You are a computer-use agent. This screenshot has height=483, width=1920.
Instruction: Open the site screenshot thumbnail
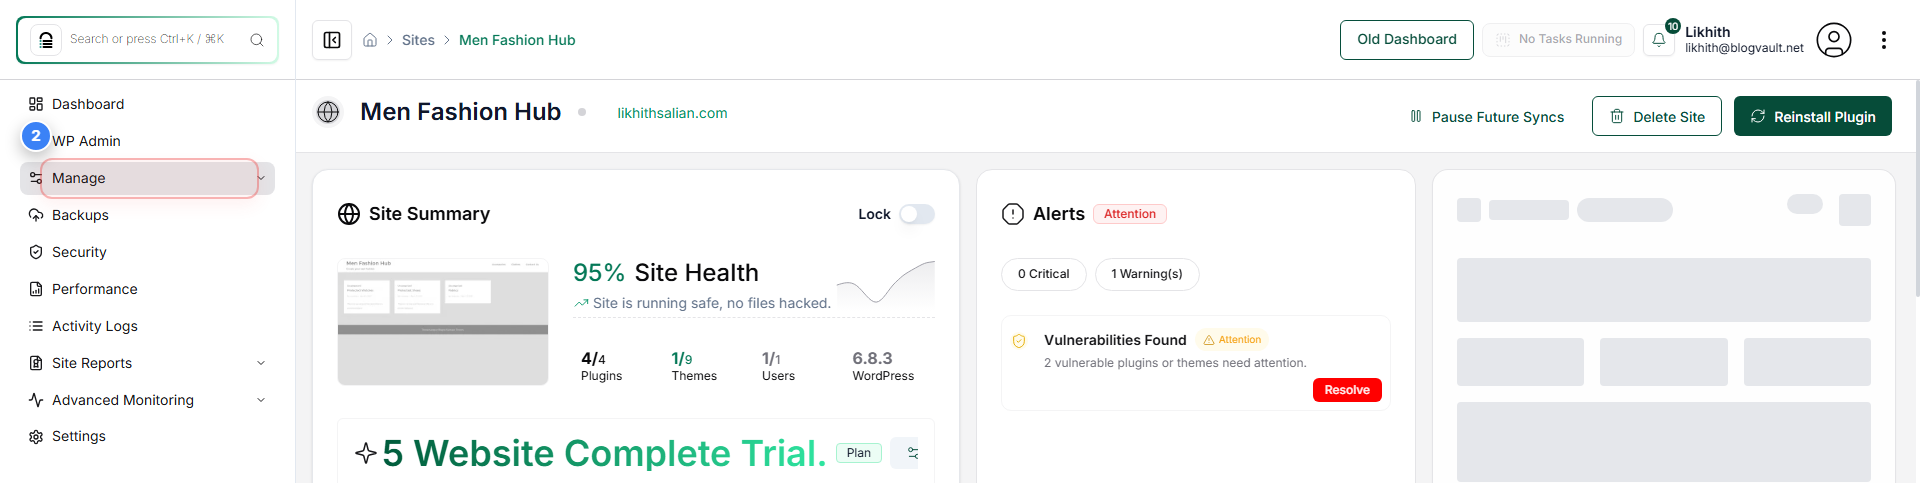pos(443,322)
